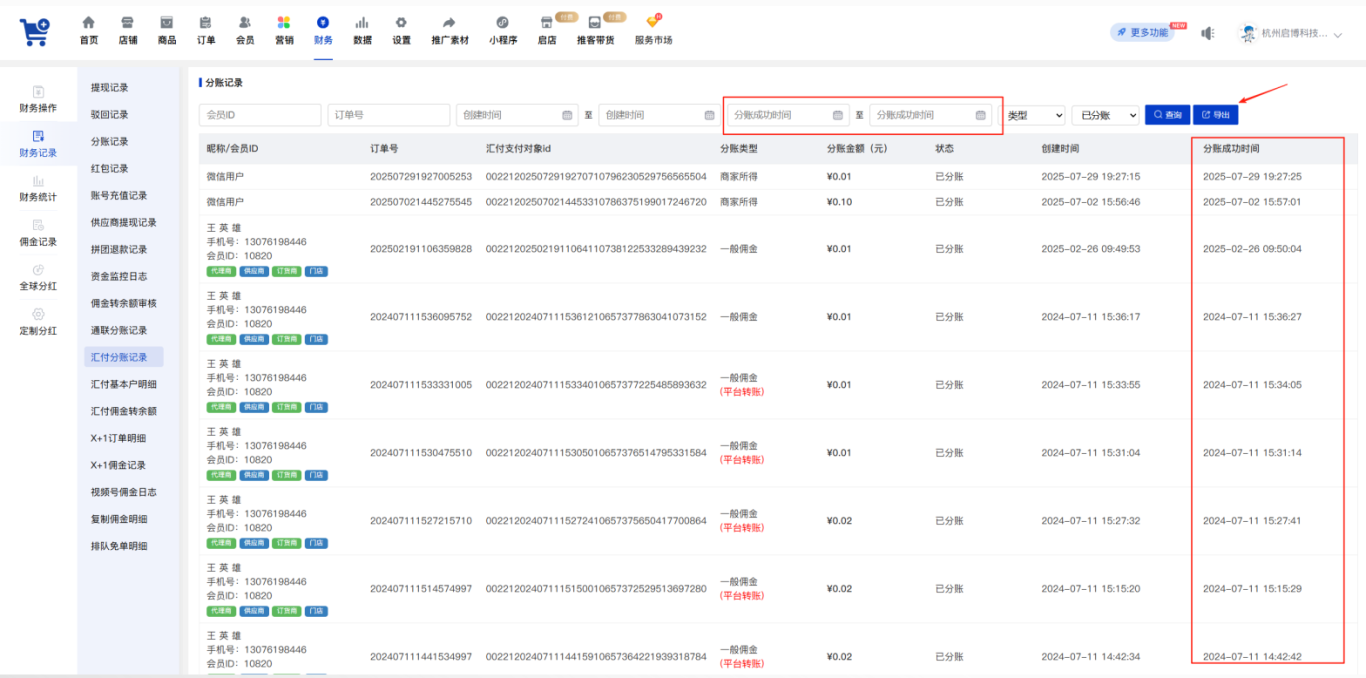Click the blue 查询 search button

[x=1167, y=115]
